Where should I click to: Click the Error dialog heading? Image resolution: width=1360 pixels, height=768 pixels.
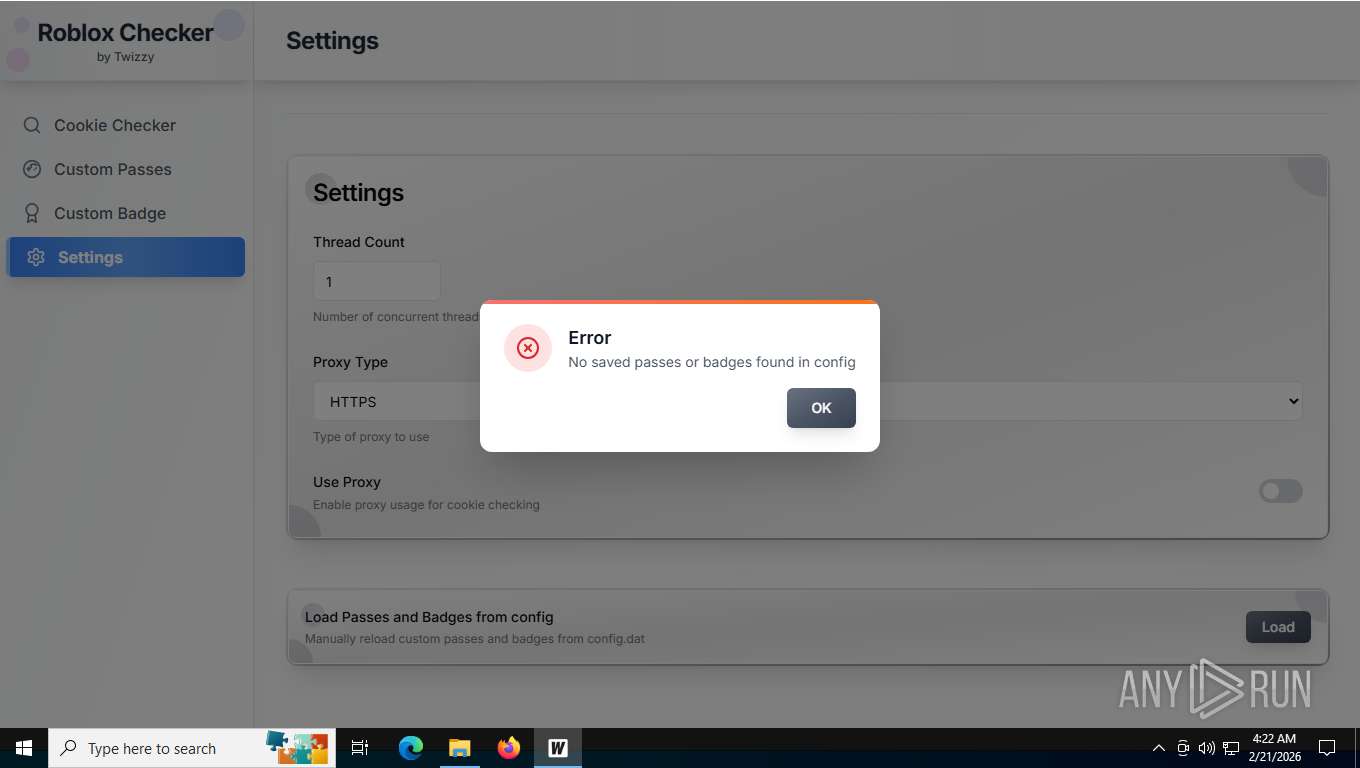click(x=590, y=338)
